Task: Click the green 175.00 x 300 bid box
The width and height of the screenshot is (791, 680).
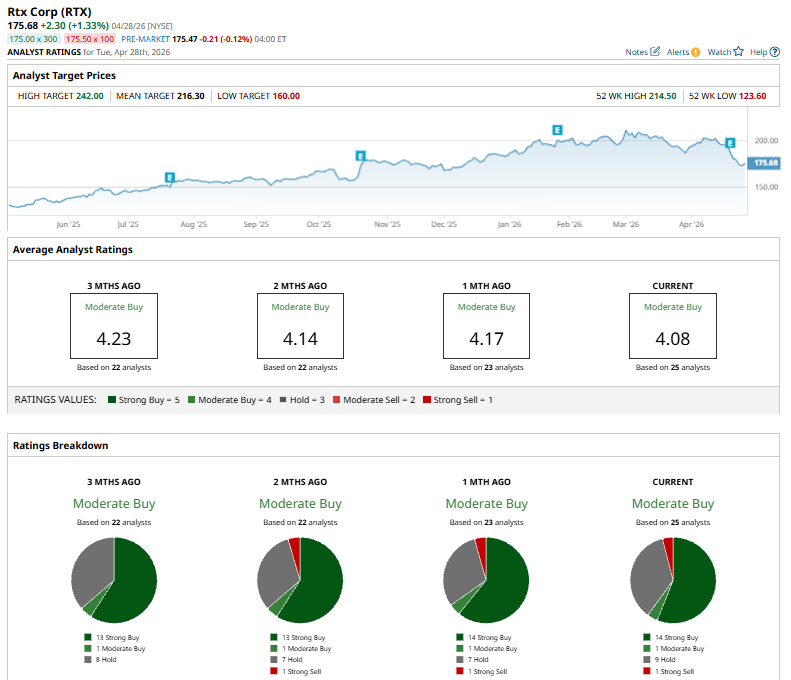Action: coord(33,38)
